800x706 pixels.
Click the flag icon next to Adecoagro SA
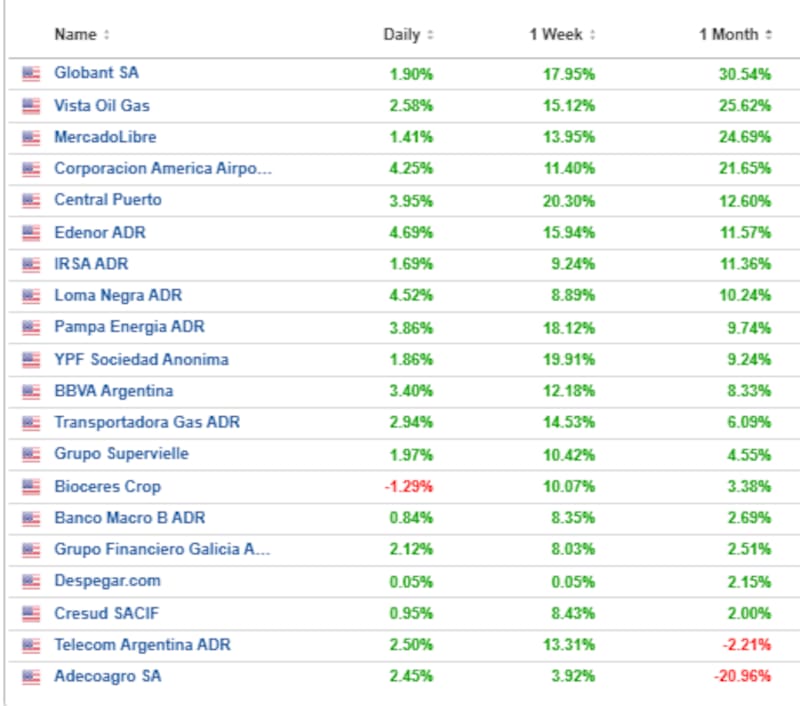click(31, 677)
